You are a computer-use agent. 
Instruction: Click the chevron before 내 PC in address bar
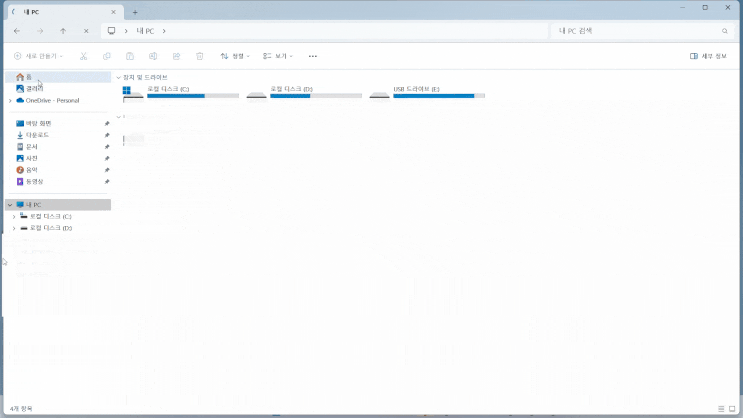(126, 31)
